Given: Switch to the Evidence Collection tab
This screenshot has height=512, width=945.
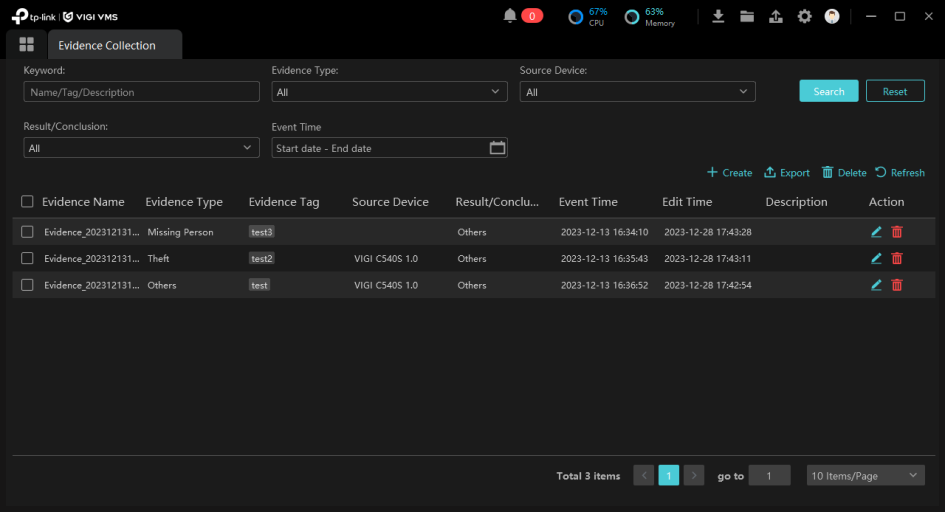Looking at the screenshot, I should pyautogui.click(x=107, y=45).
